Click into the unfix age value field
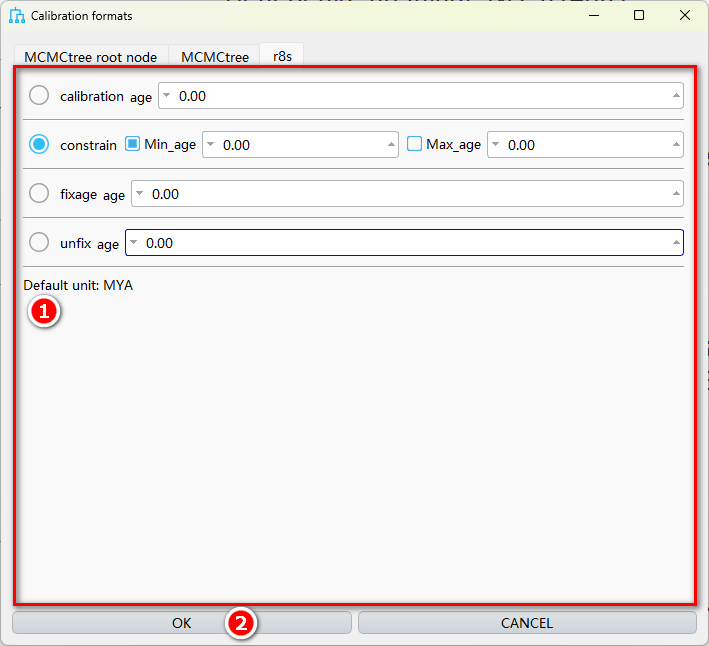Viewport: 709px width, 646px height. (400, 243)
